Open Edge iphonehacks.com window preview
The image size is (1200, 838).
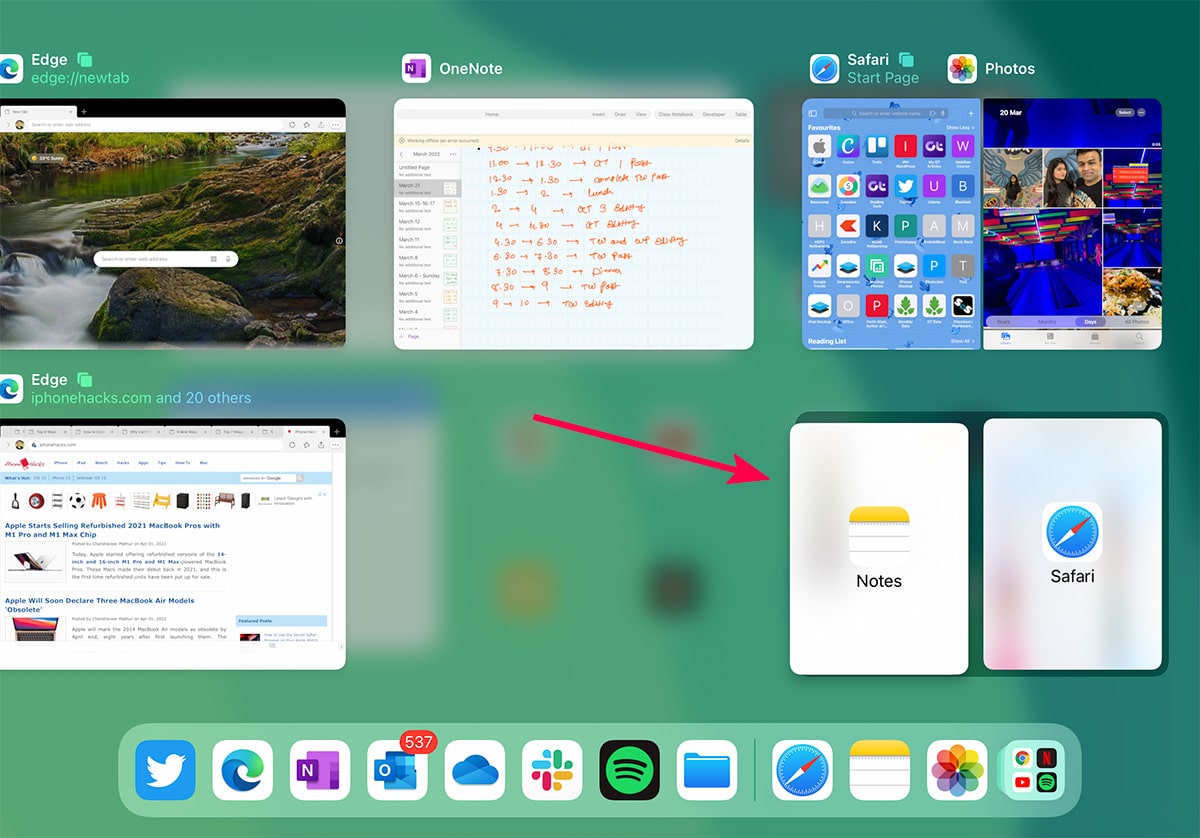tap(172, 544)
